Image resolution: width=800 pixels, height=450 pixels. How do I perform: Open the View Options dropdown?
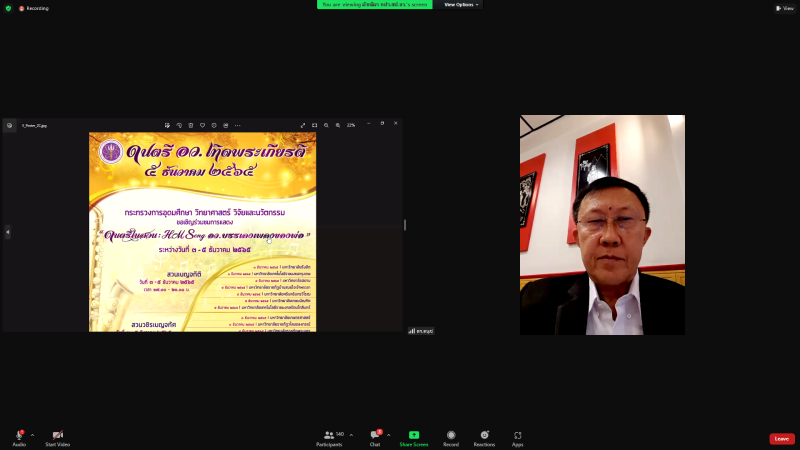[x=462, y=4]
